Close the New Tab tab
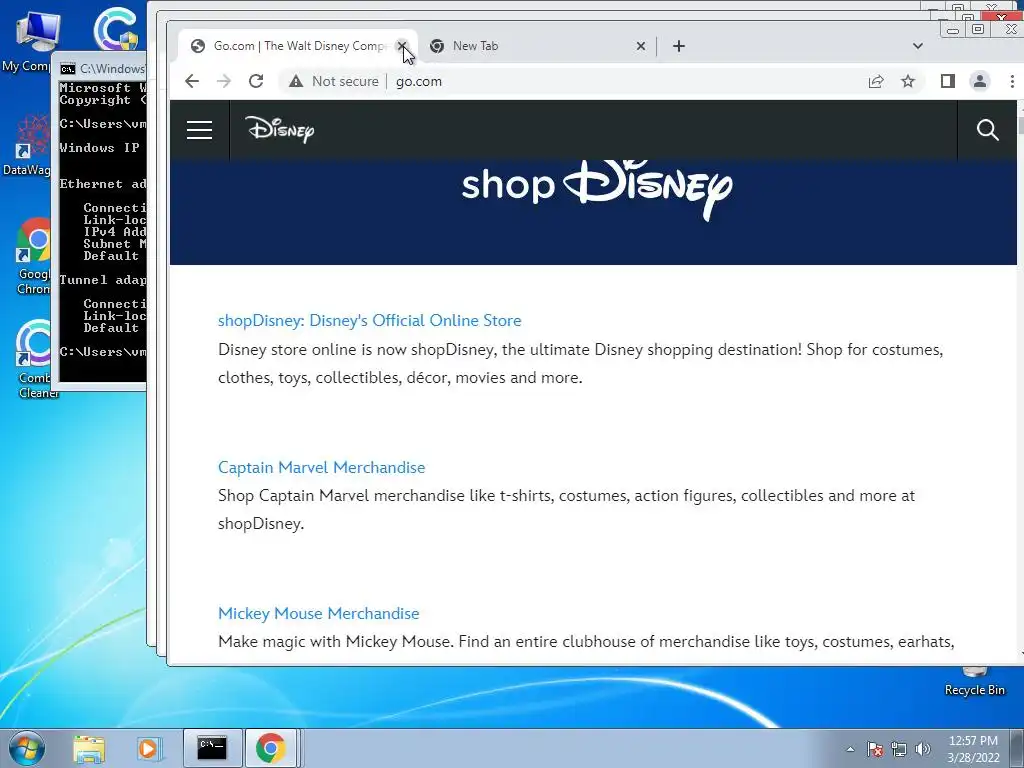Image resolution: width=1024 pixels, height=768 pixels. (x=641, y=46)
